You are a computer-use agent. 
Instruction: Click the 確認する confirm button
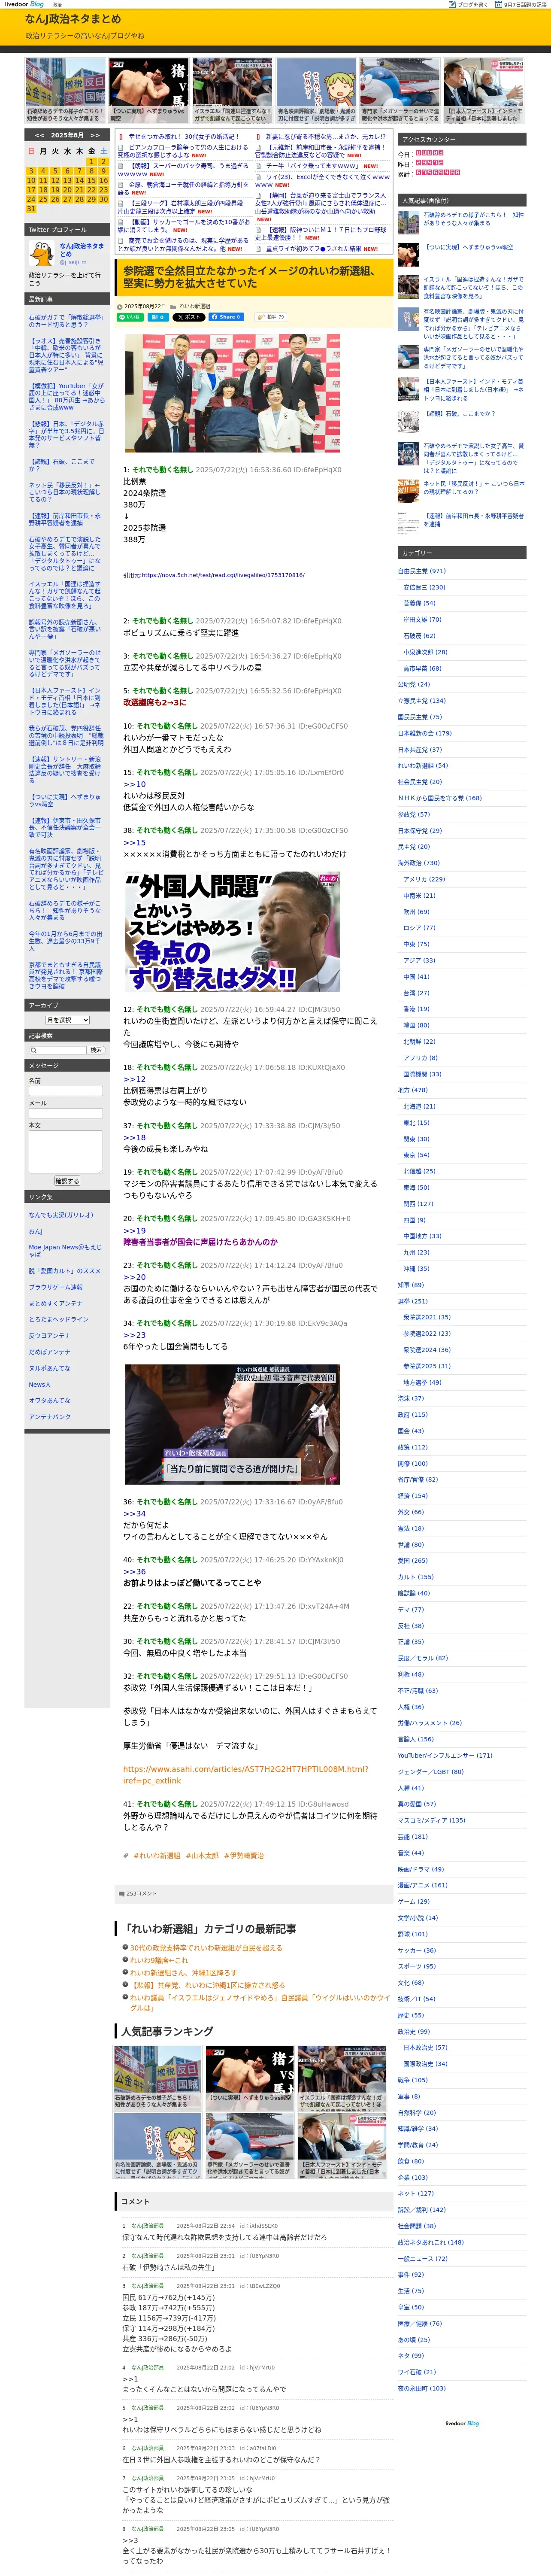pos(67,1181)
